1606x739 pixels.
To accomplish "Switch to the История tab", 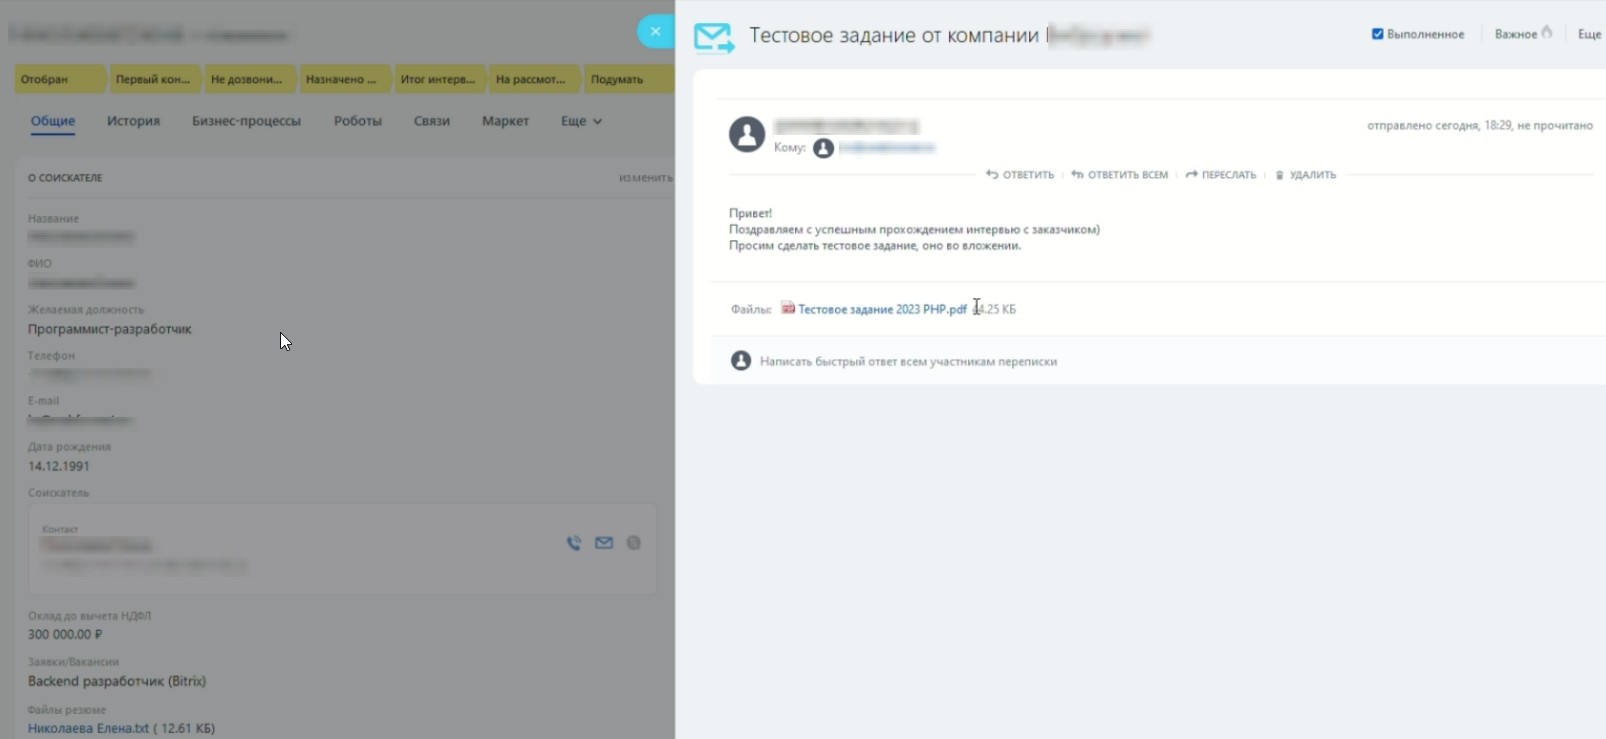I will (133, 121).
